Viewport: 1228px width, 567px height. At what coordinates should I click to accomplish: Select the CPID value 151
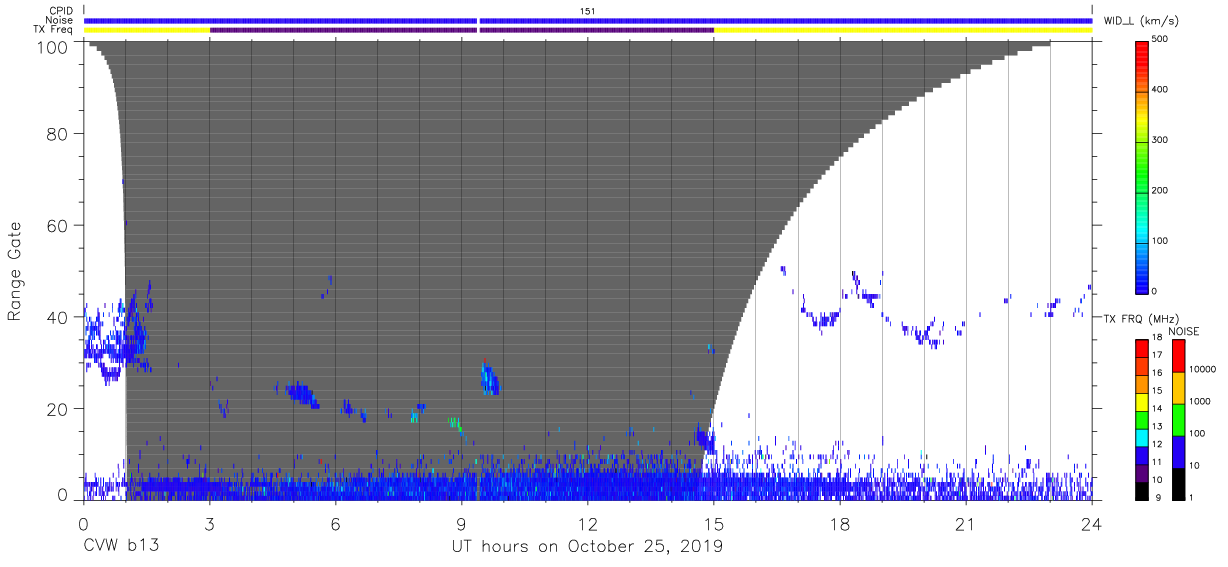tap(588, 11)
